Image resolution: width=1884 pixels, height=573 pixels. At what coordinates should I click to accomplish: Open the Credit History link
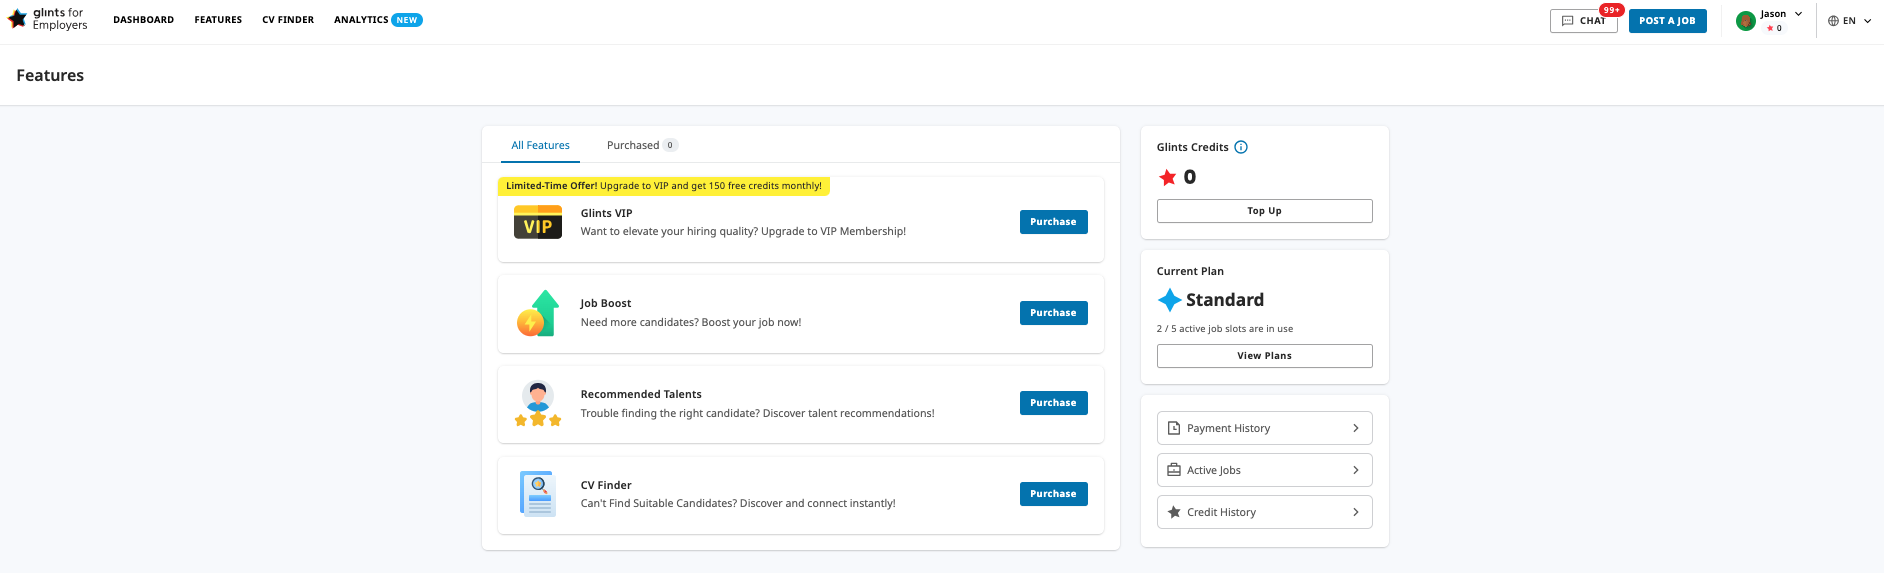1264,512
